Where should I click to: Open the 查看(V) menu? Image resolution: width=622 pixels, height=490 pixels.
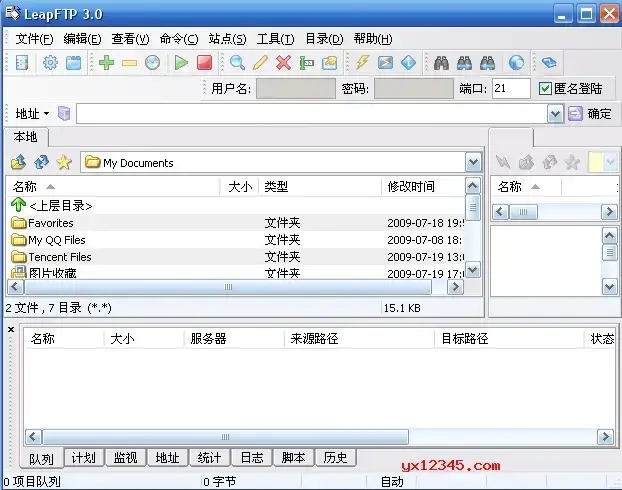pyautogui.click(x=131, y=39)
